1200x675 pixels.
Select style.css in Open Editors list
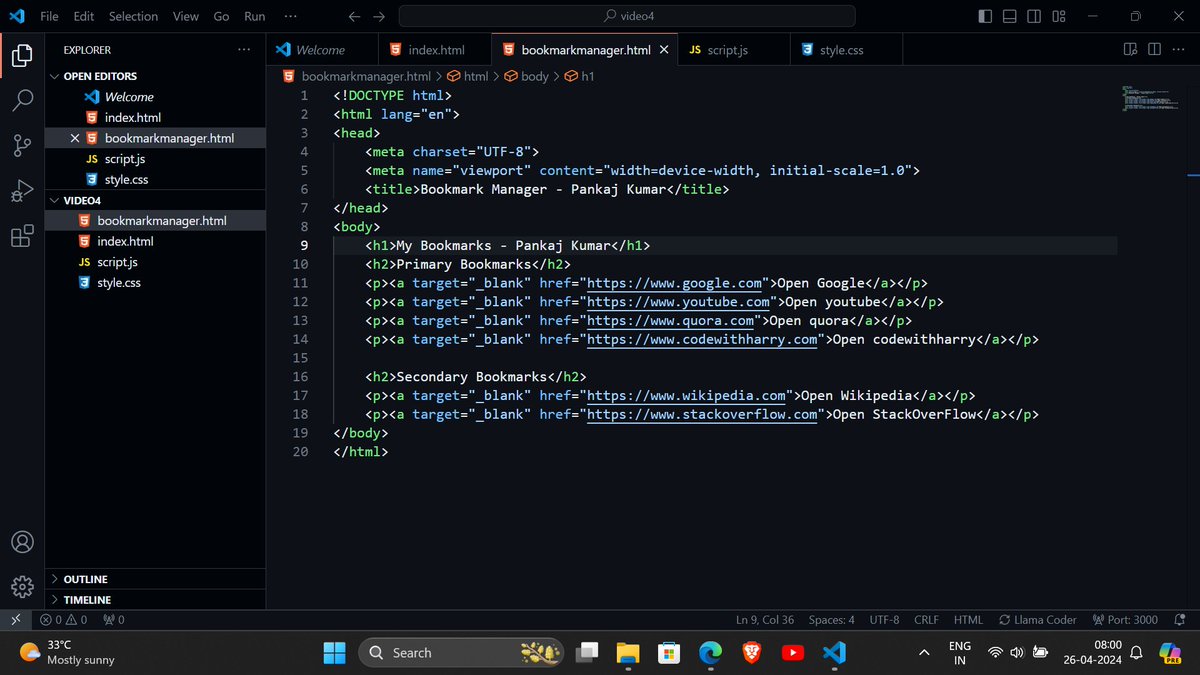155,180
